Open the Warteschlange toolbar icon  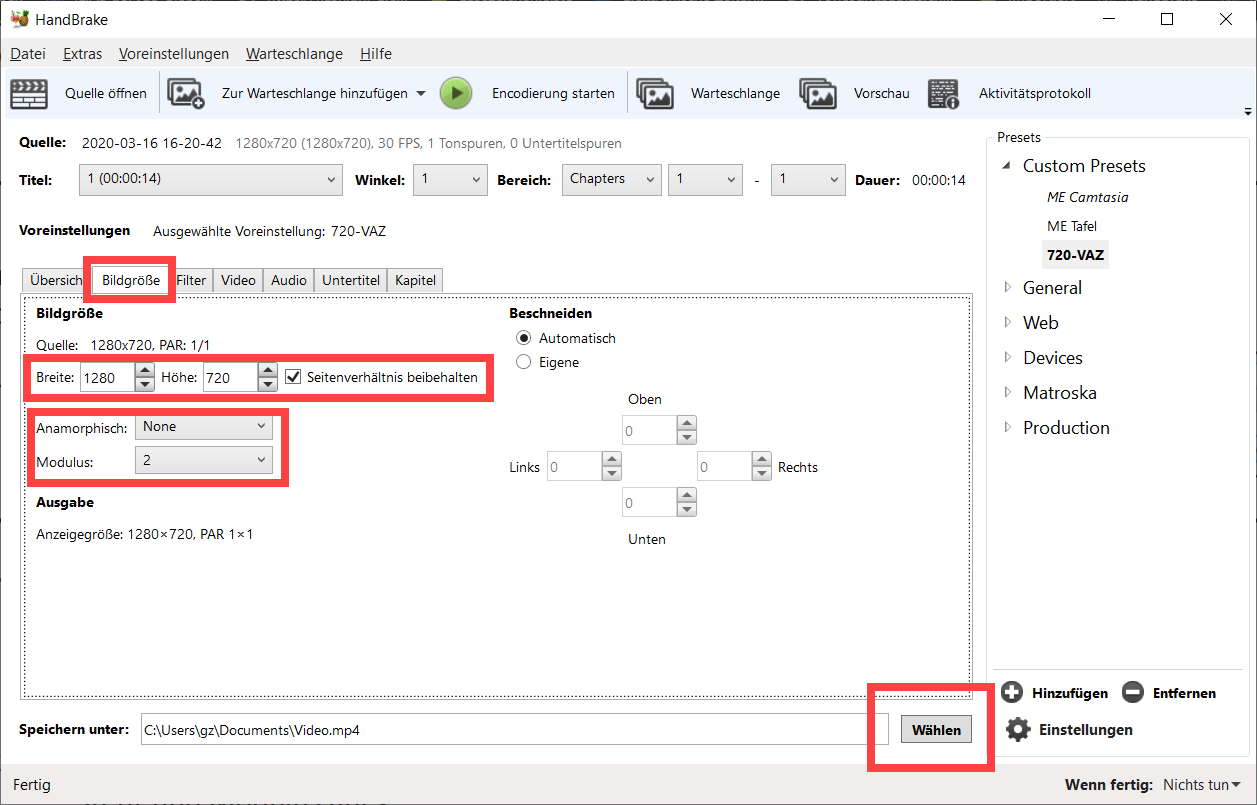tap(655, 93)
